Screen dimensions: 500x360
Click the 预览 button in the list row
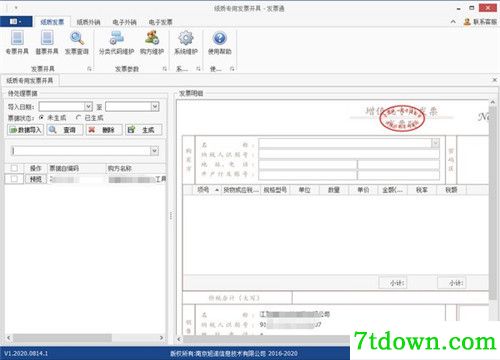(x=36, y=179)
